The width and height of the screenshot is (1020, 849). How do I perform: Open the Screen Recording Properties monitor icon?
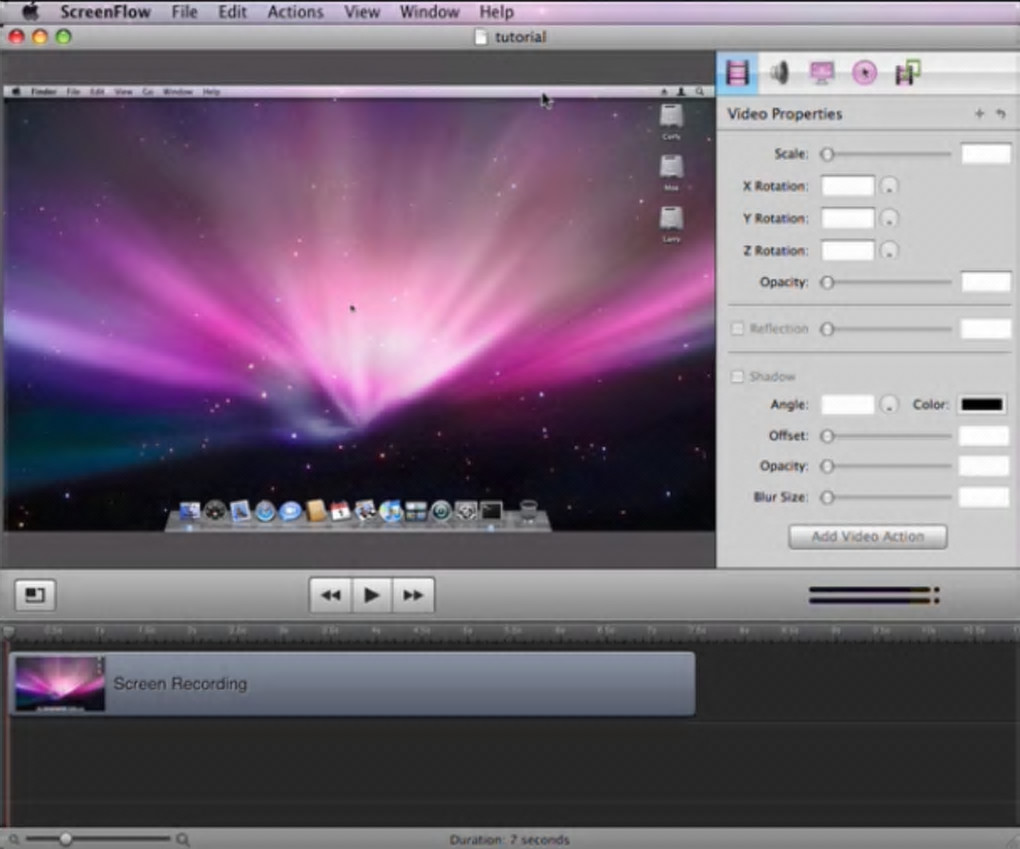822,72
